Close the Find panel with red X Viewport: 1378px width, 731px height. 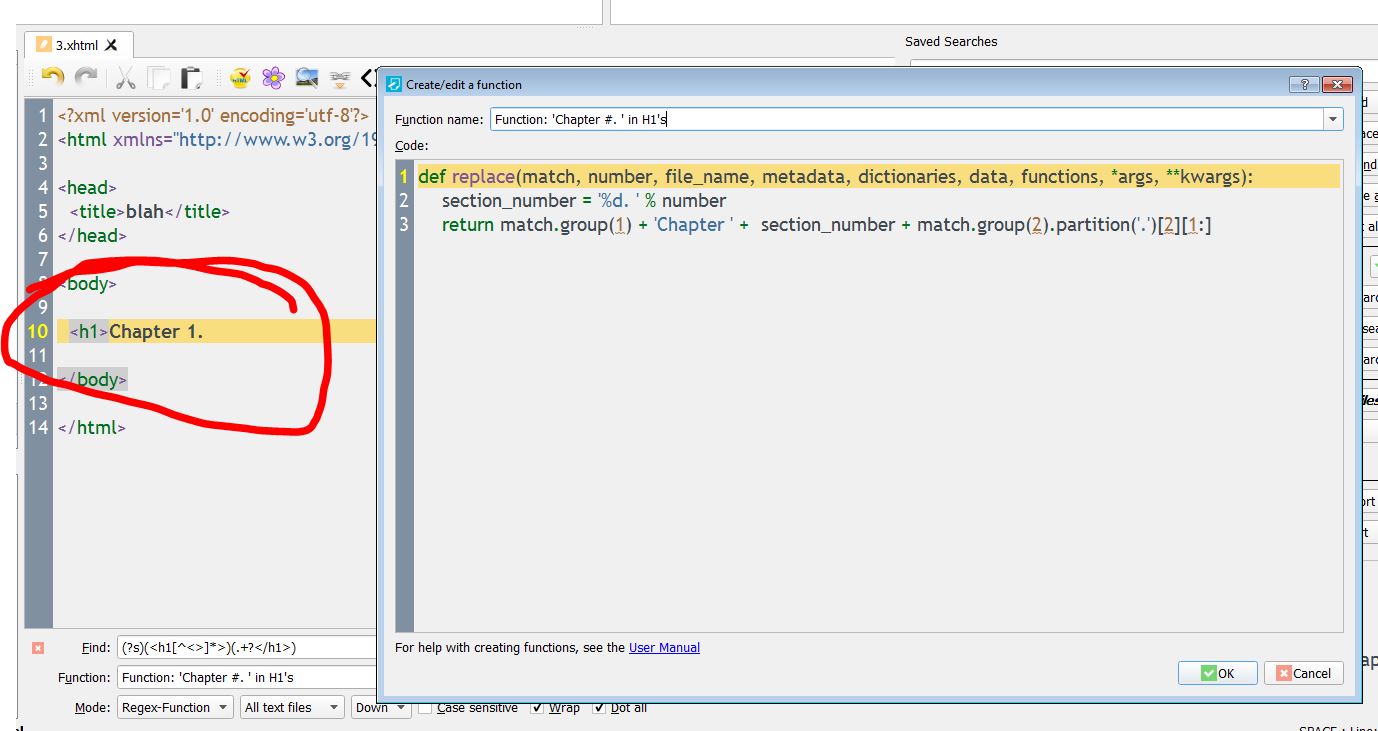click(38, 648)
